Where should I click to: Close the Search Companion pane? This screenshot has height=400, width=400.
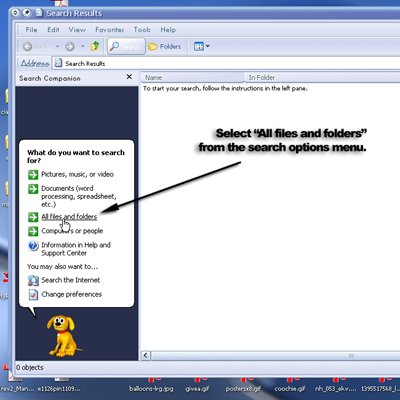click(129, 77)
